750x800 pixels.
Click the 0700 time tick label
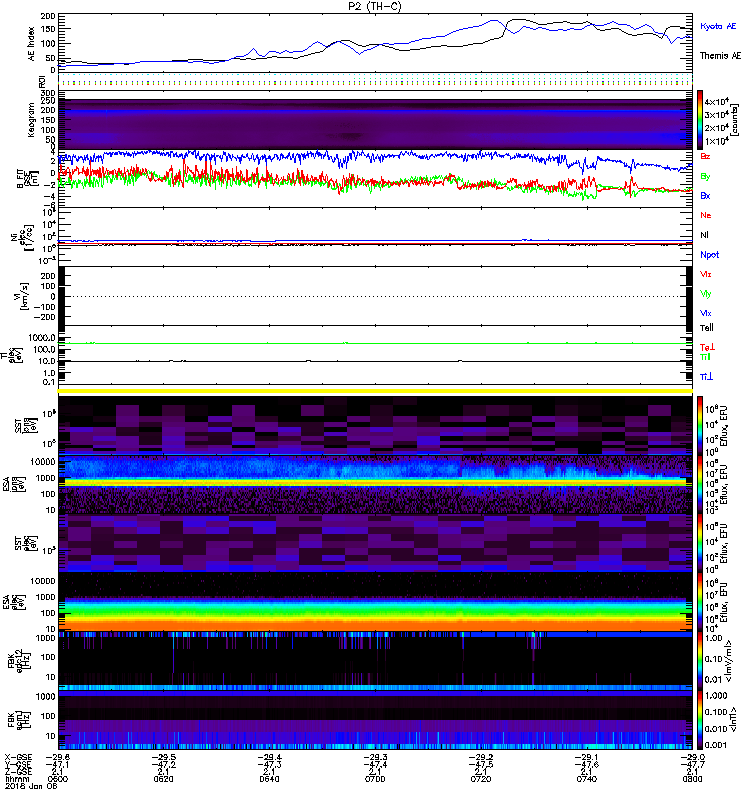coord(375,779)
